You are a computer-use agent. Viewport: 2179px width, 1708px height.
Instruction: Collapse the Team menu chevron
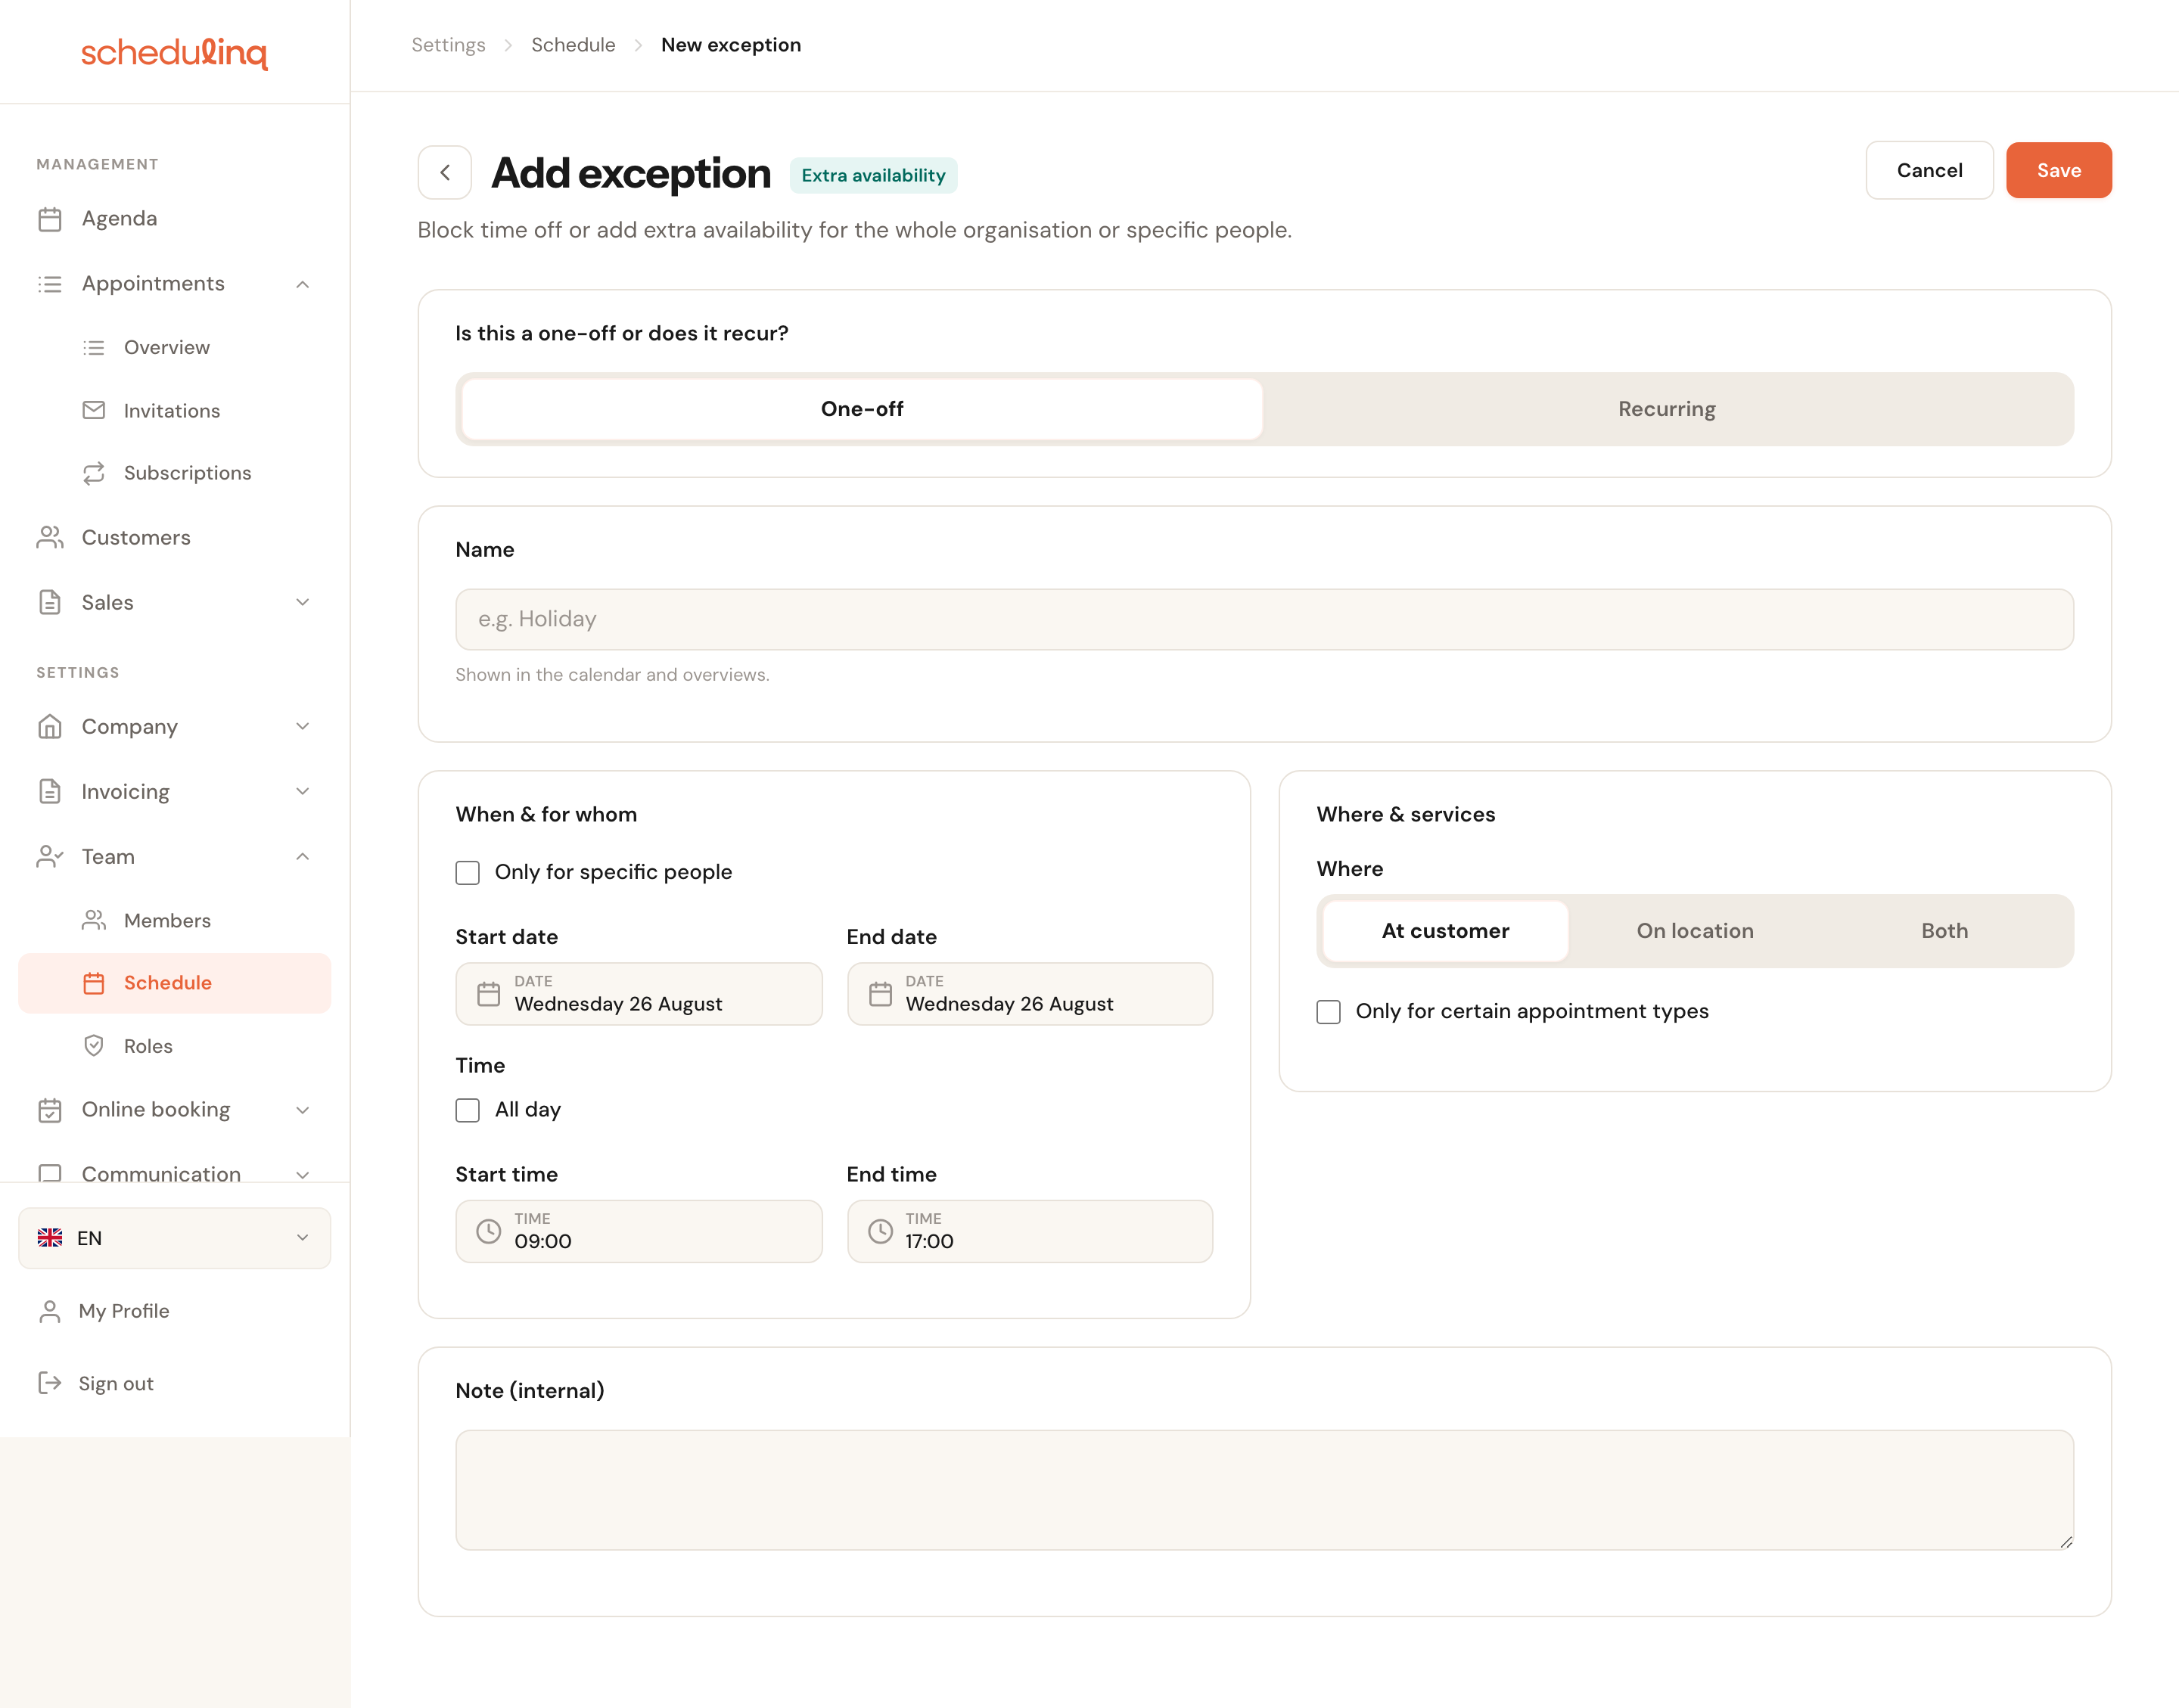303,857
